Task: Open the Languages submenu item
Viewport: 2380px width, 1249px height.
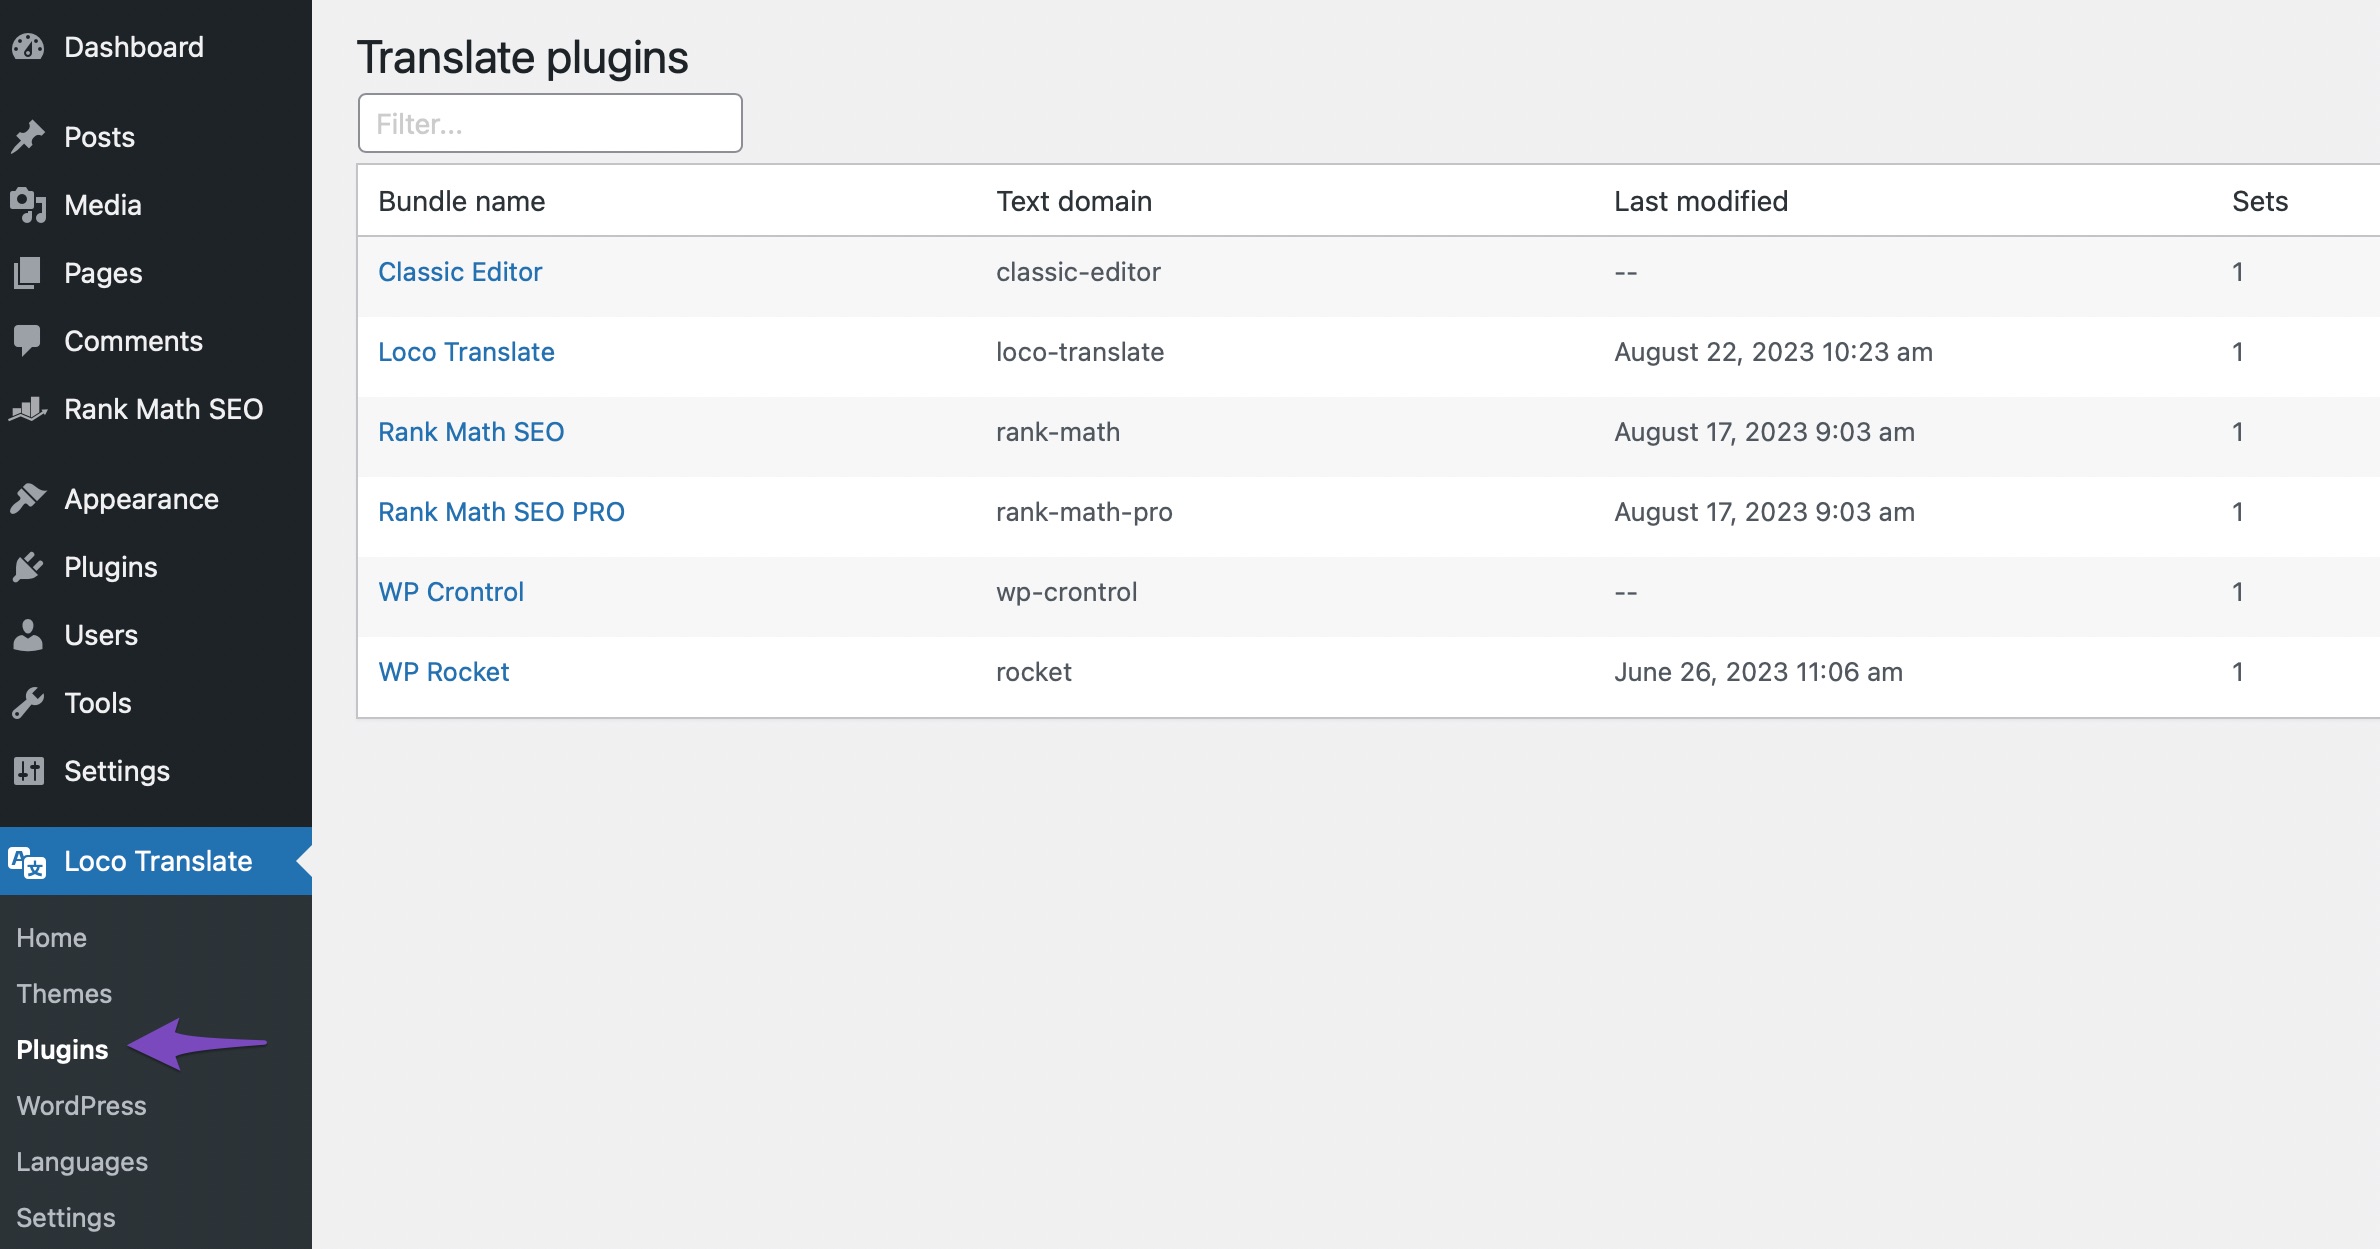Action: point(82,1162)
